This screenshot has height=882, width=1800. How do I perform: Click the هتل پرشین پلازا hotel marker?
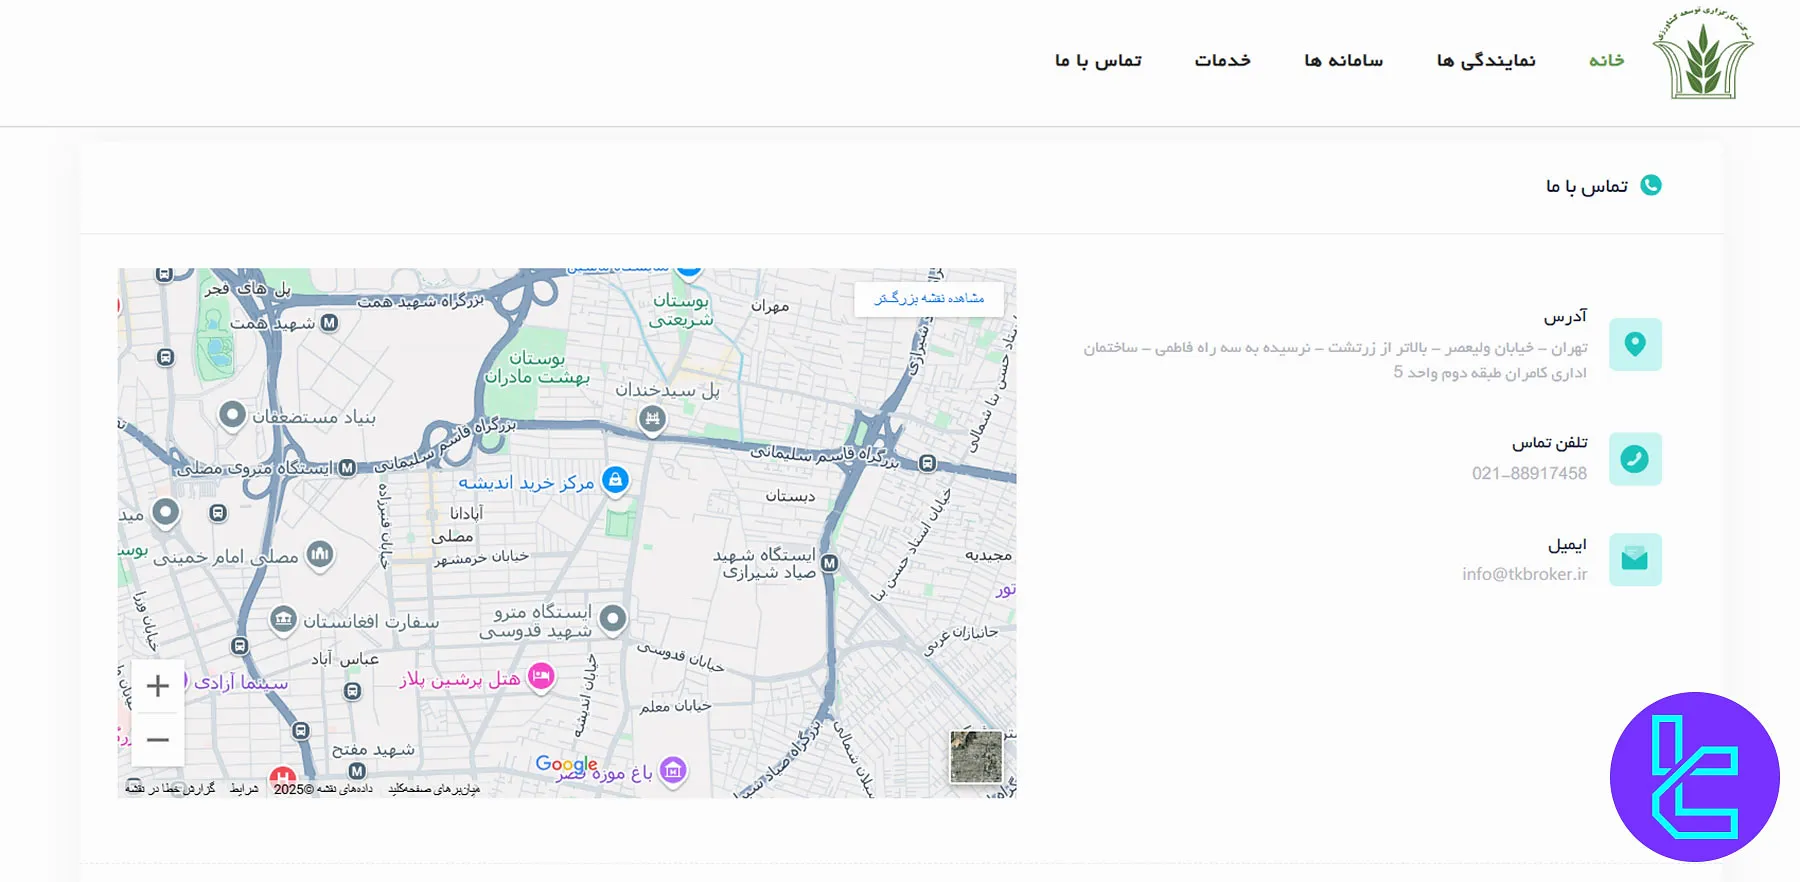pyautogui.click(x=541, y=677)
